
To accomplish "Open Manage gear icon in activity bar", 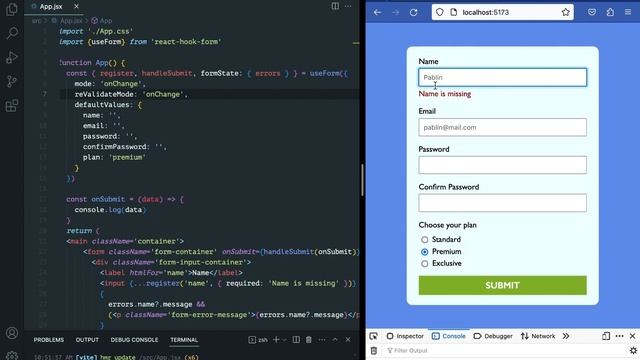I will pyautogui.click(x=12, y=355).
